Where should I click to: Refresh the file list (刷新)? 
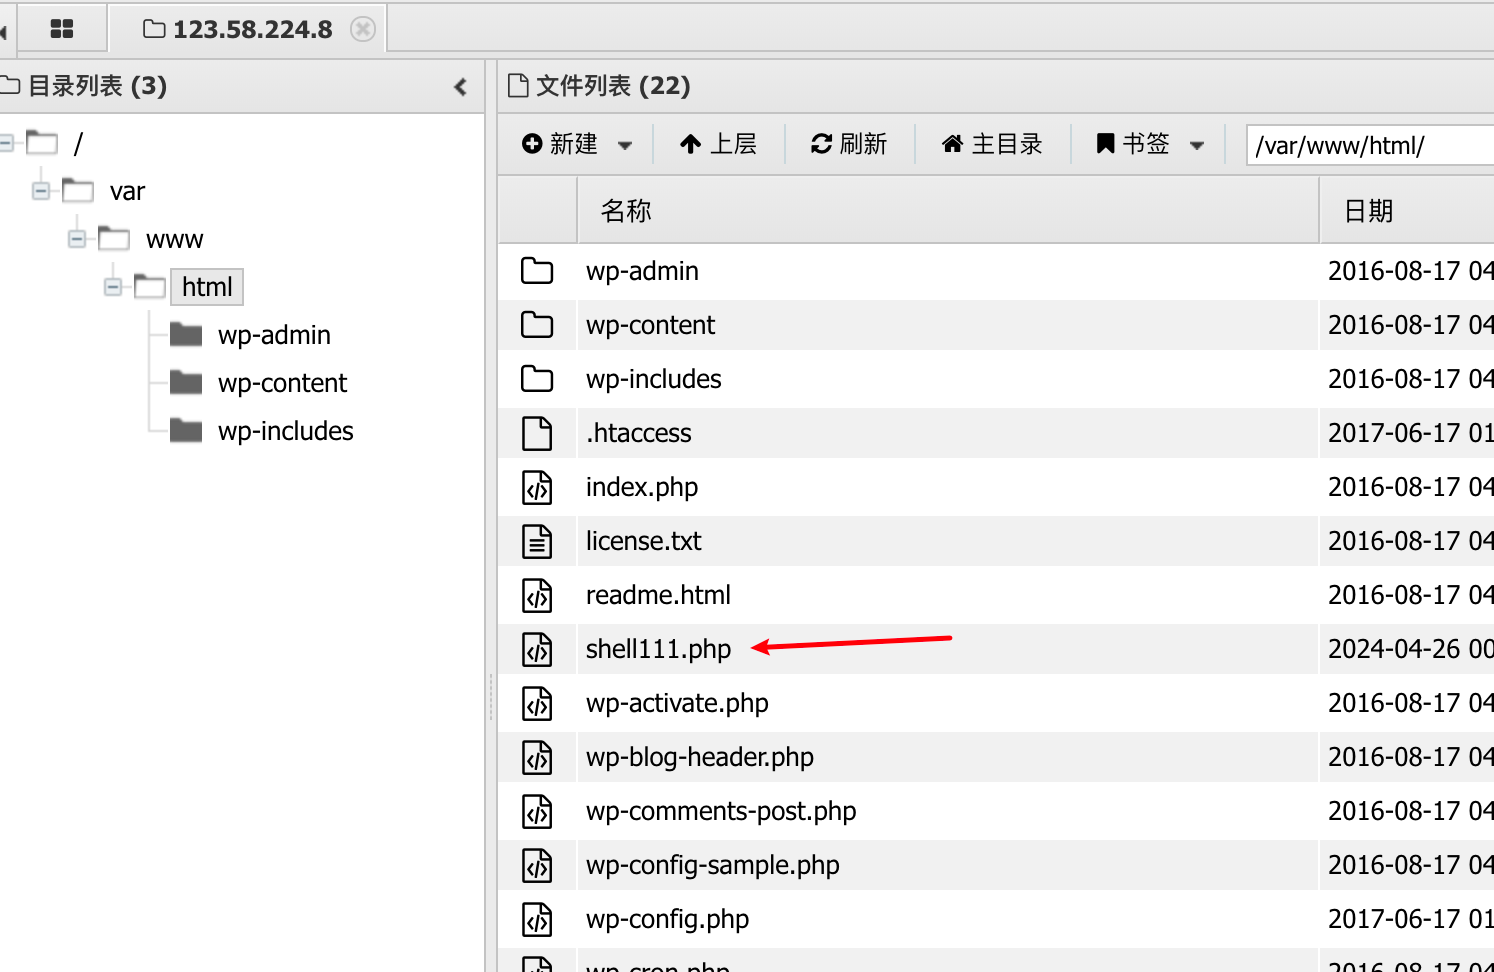point(849,144)
